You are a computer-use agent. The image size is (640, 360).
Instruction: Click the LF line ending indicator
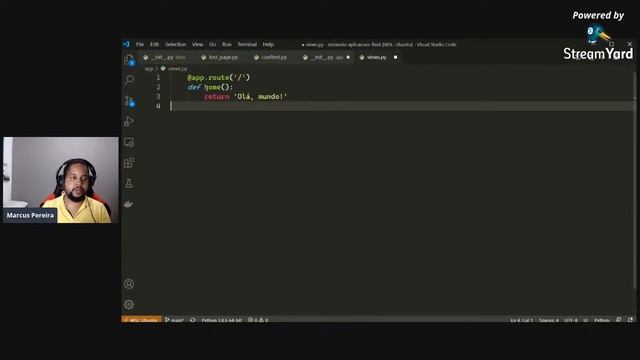click(585, 320)
